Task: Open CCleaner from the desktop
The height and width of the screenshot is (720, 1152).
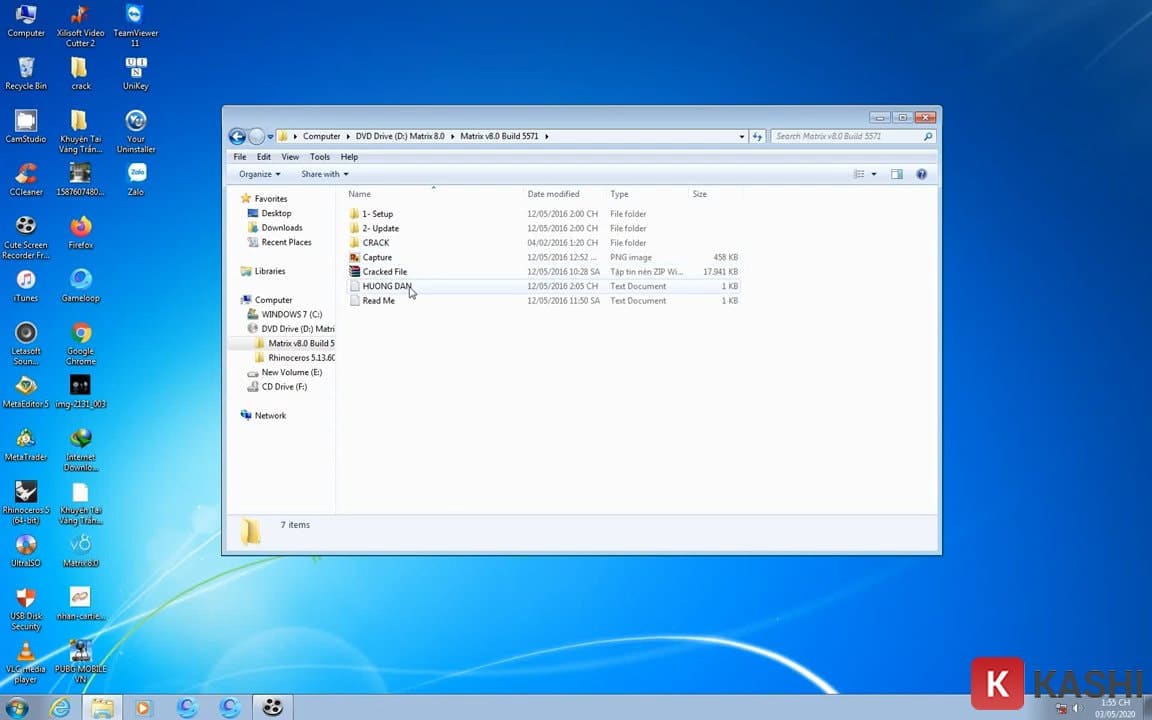Action: point(25,174)
